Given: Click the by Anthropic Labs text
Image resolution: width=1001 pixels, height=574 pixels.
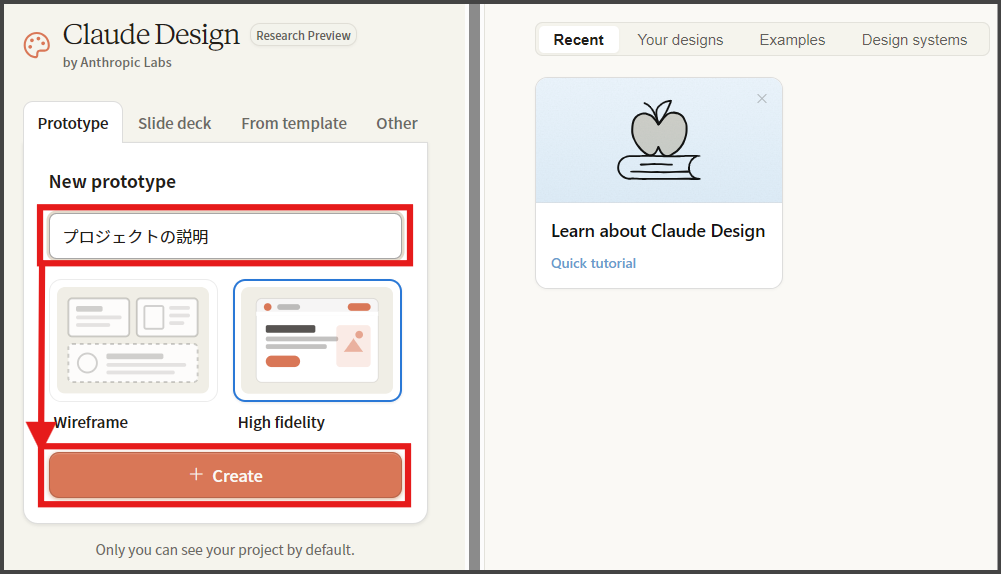Looking at the screenshot, I should [117, 62].
